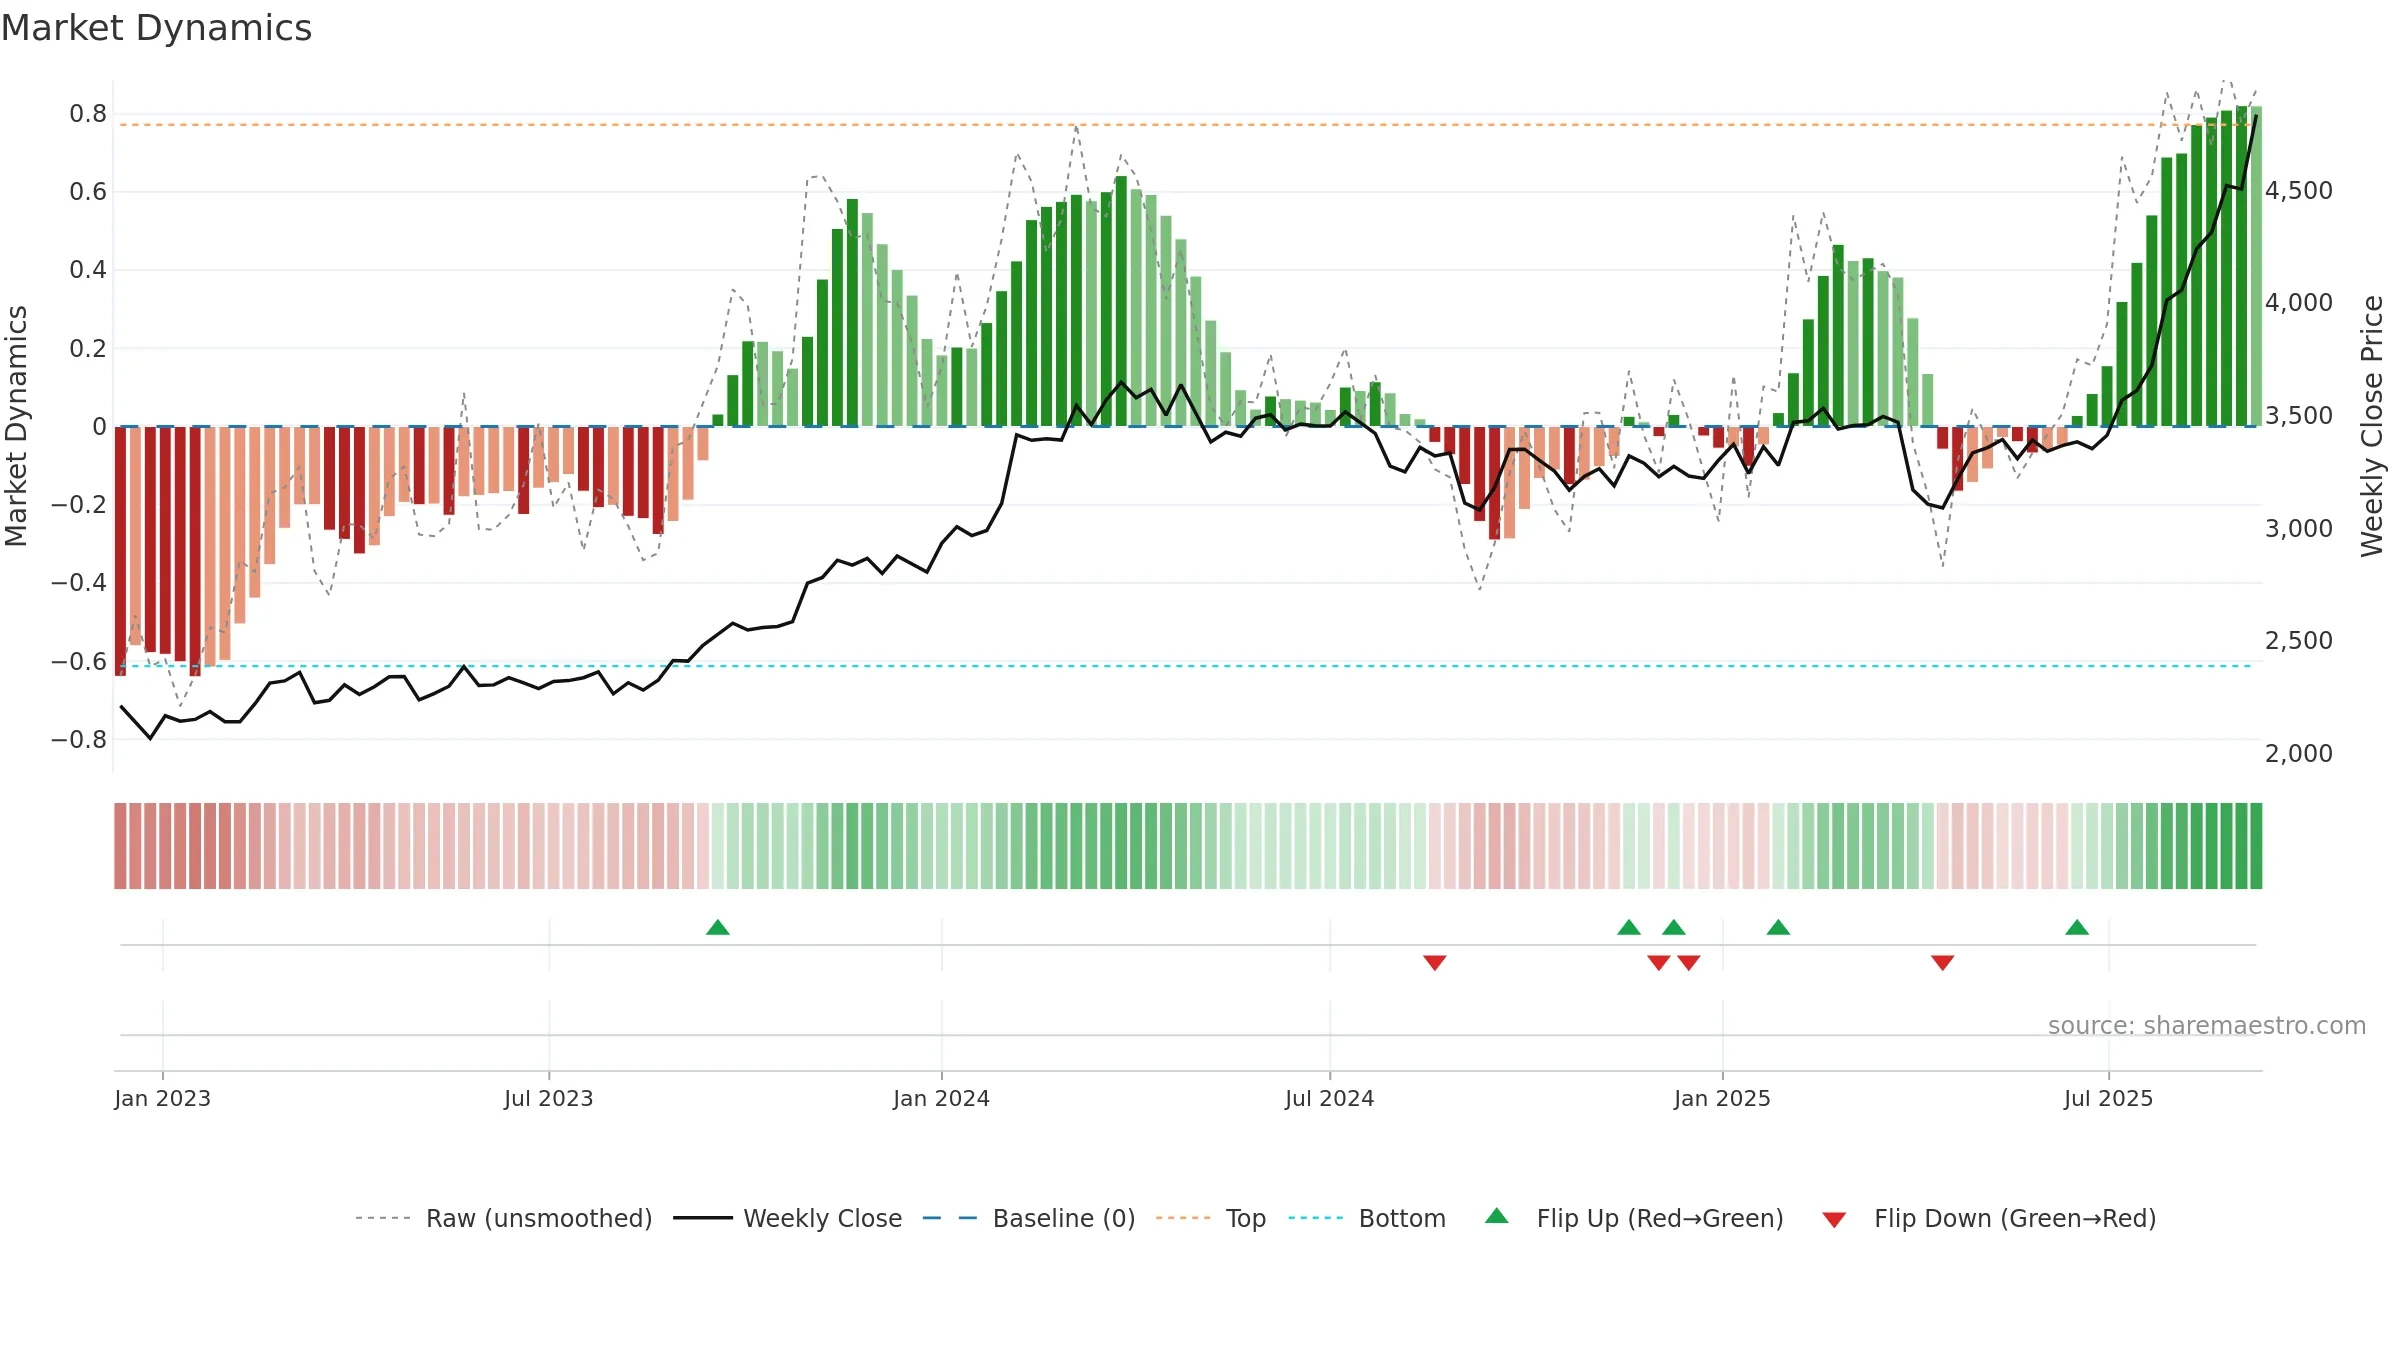The height and width of the screenshot is (1350, 2400).
Task: Click the −0.6 left axis tick label
Action: (79, 661)
